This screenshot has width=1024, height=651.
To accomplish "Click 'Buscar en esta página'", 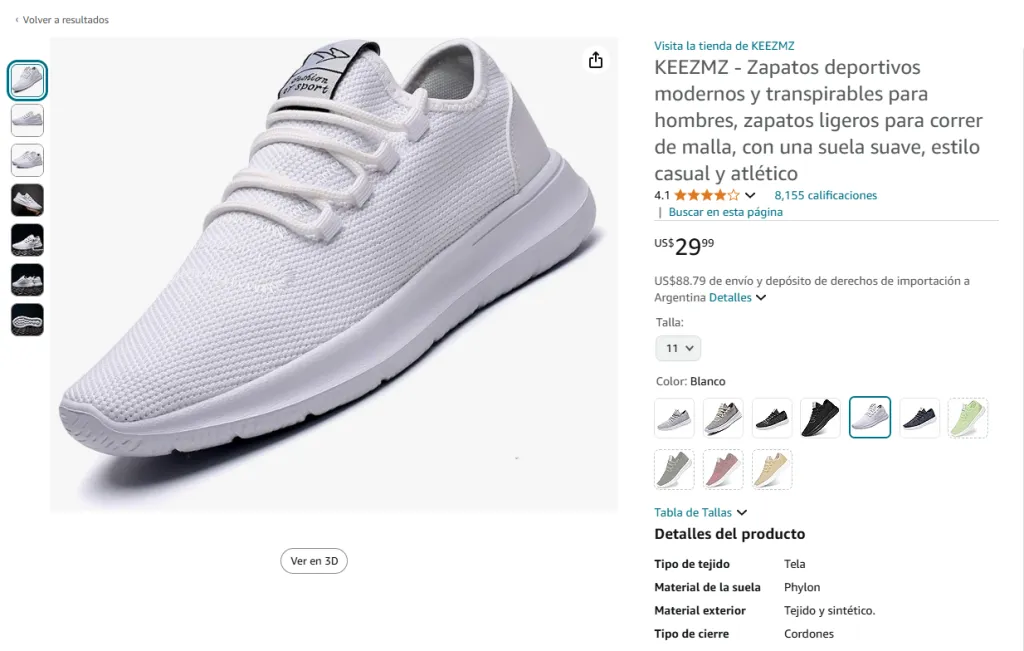I will point(725,212).
